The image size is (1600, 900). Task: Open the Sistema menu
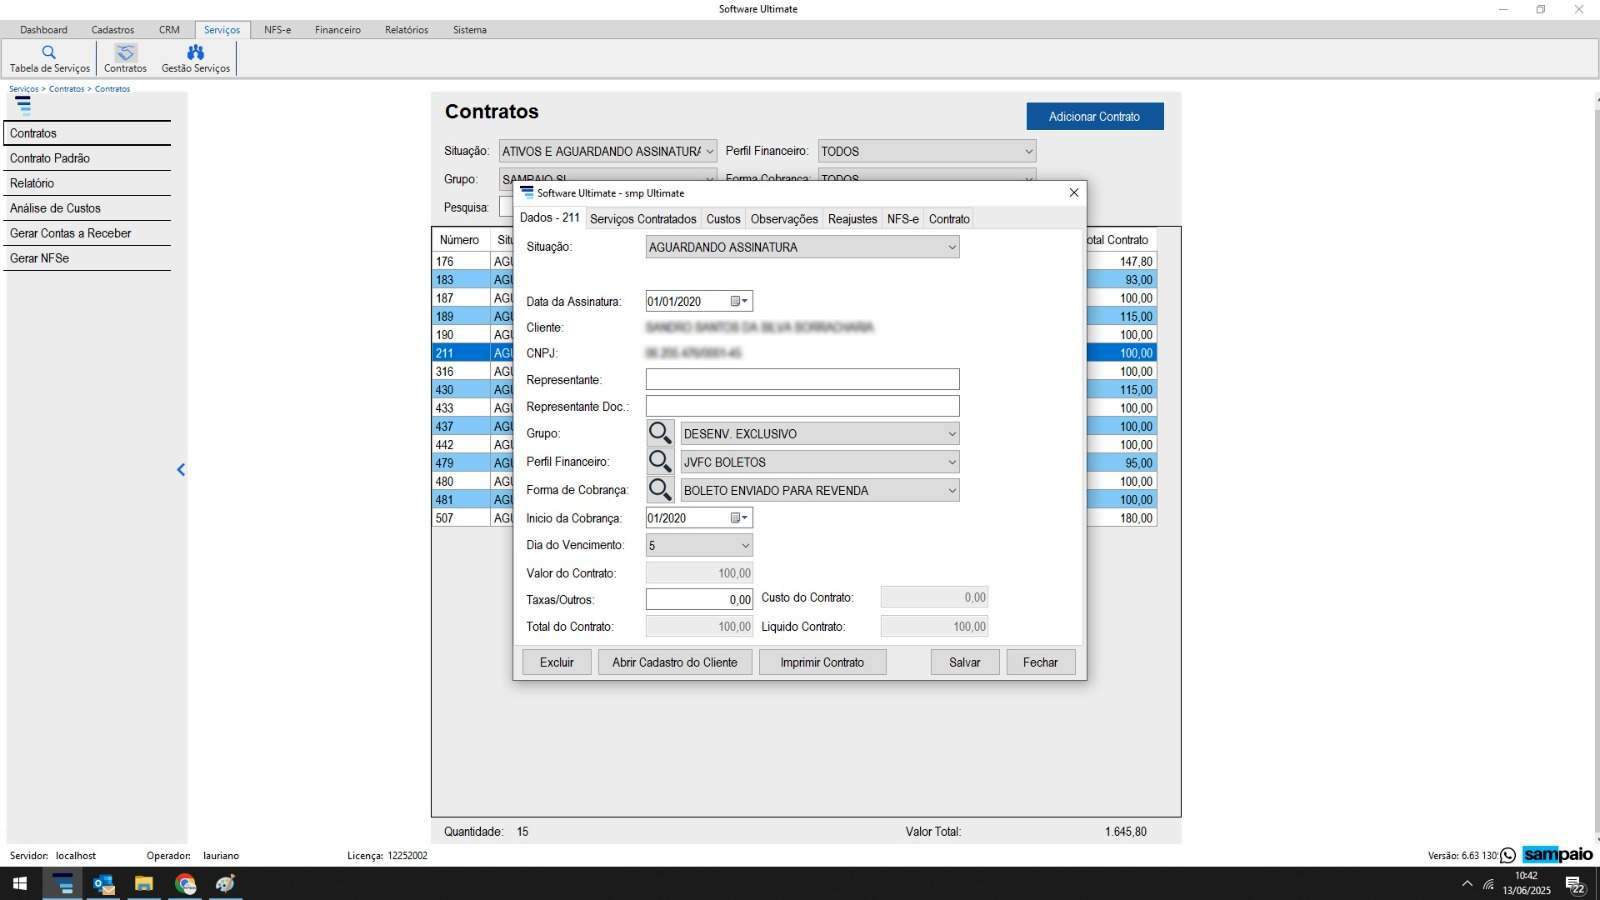tap(469, 30)
